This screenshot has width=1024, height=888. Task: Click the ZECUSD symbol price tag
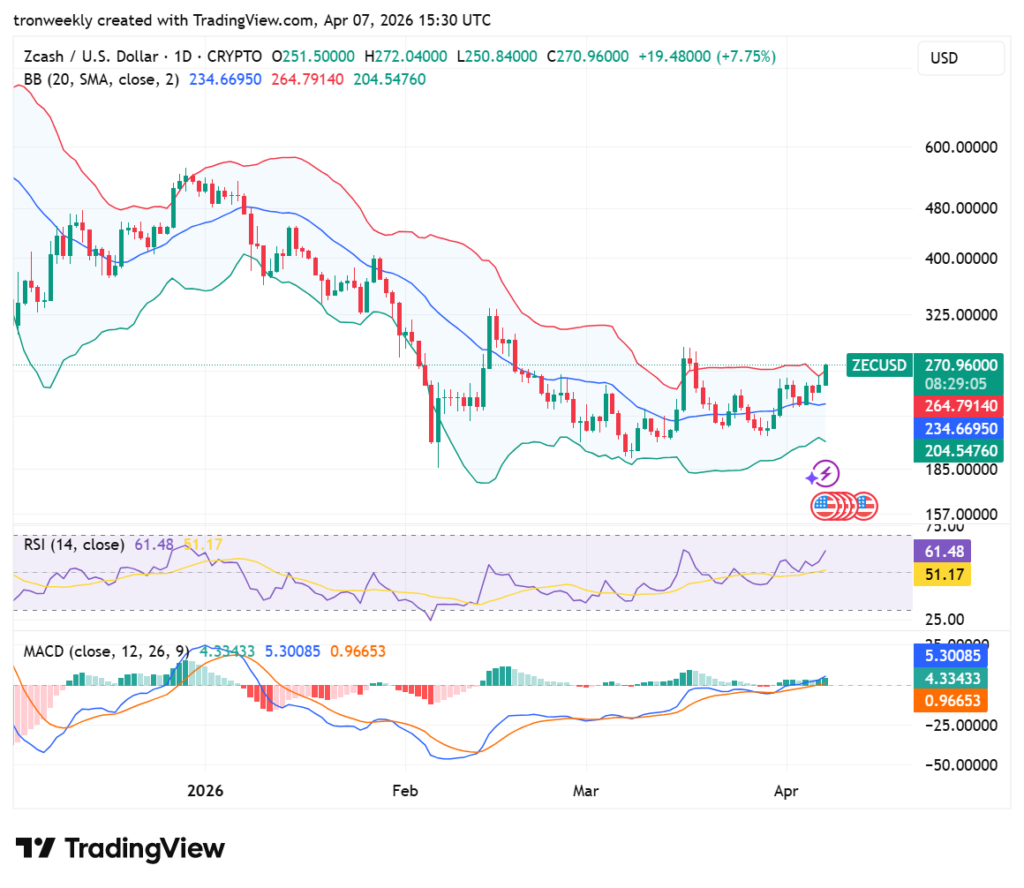[x=877, y=365]
